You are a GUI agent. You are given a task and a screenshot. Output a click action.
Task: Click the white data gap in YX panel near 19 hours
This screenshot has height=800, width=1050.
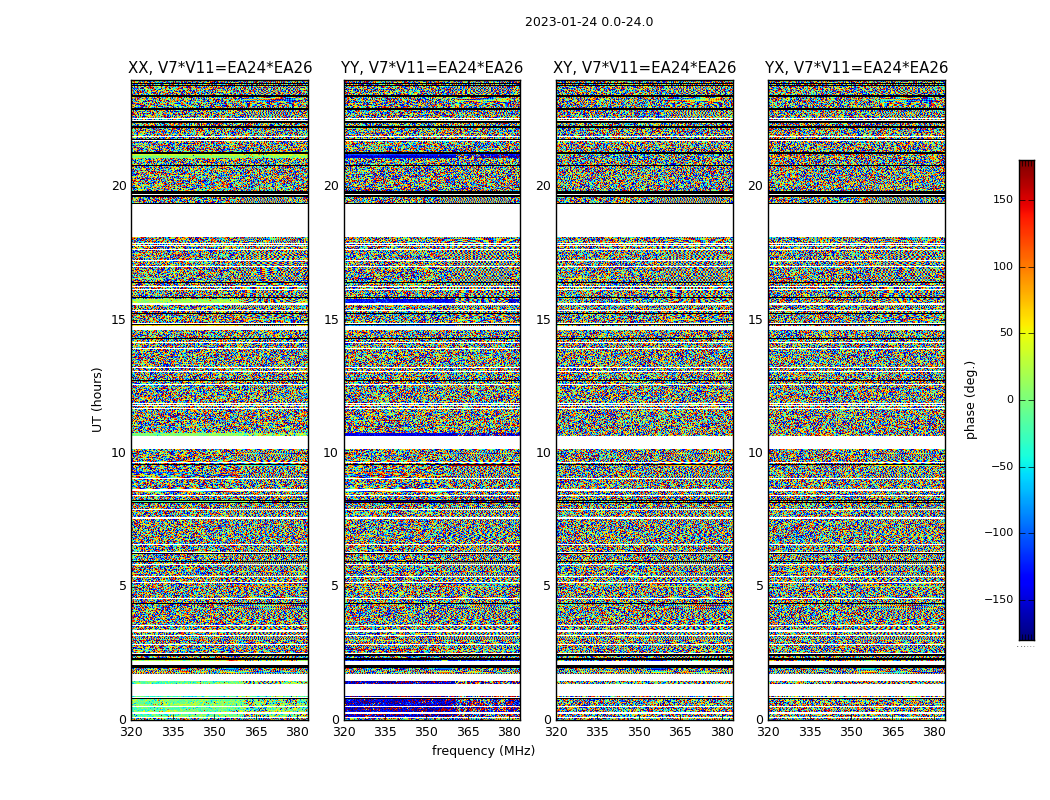coord(856,220)
